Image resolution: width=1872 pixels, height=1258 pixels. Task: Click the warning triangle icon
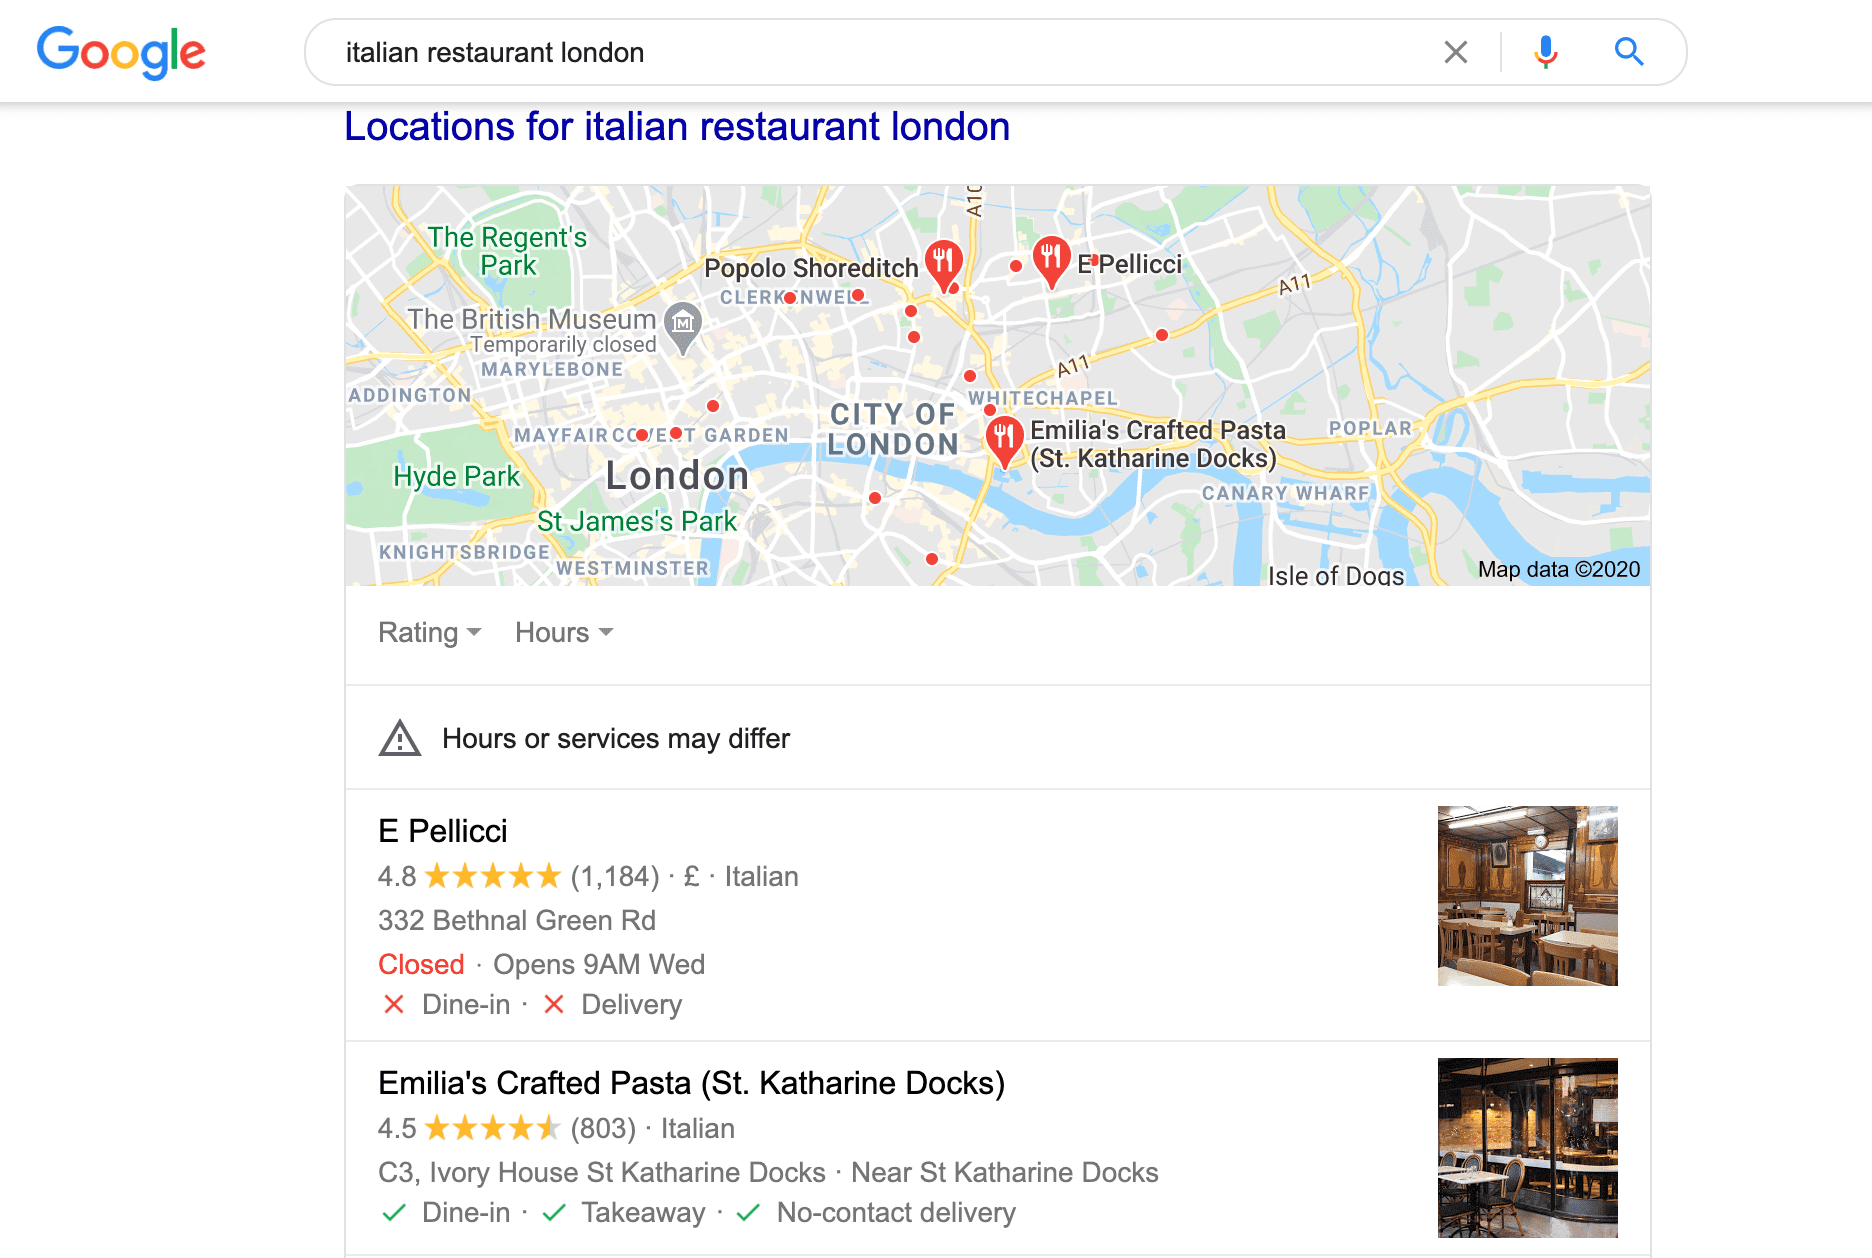[x=400, y=739]
